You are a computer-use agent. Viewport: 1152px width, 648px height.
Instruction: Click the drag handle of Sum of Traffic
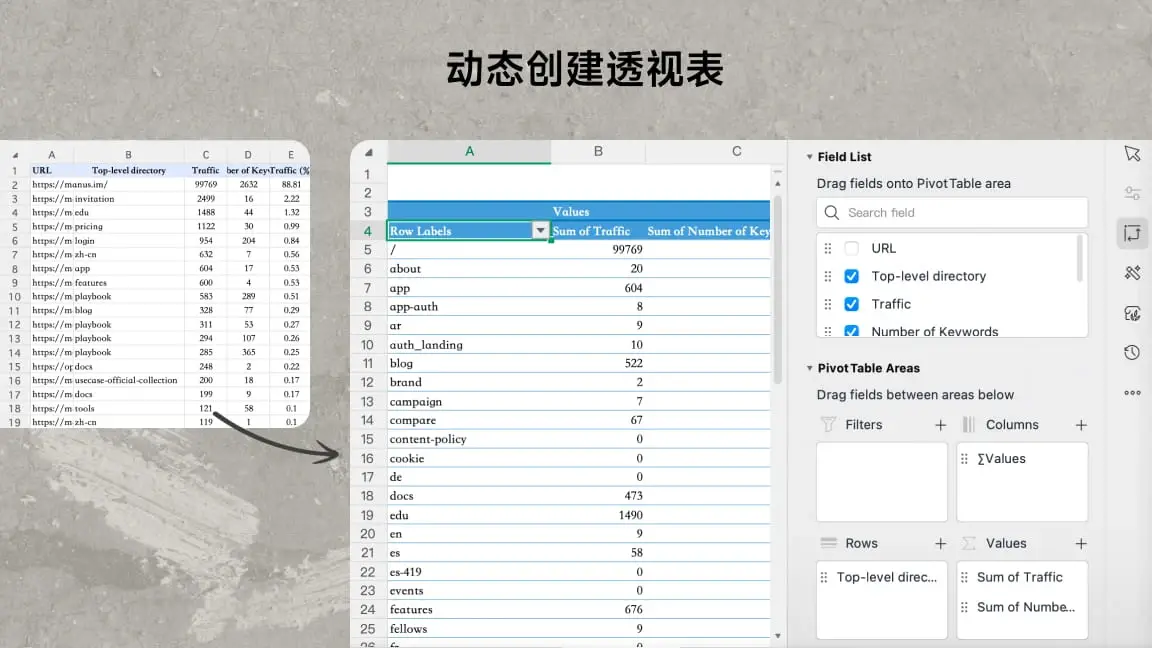(965, 577)
